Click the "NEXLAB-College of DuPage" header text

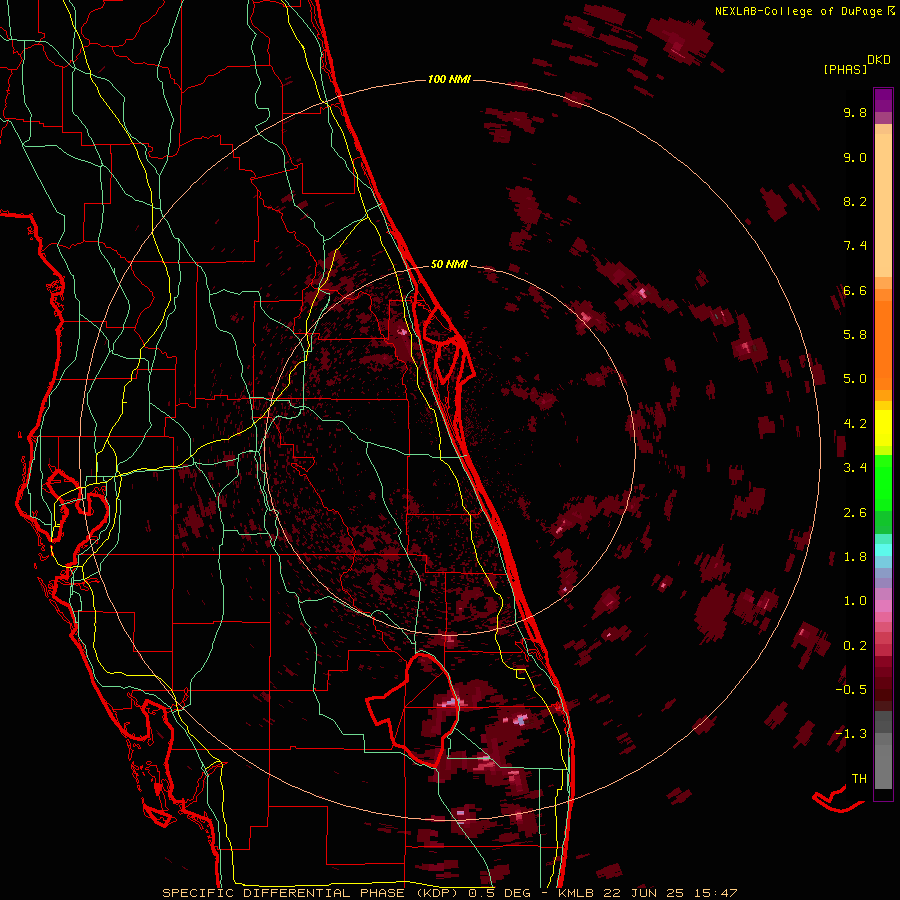pos(799,11)
